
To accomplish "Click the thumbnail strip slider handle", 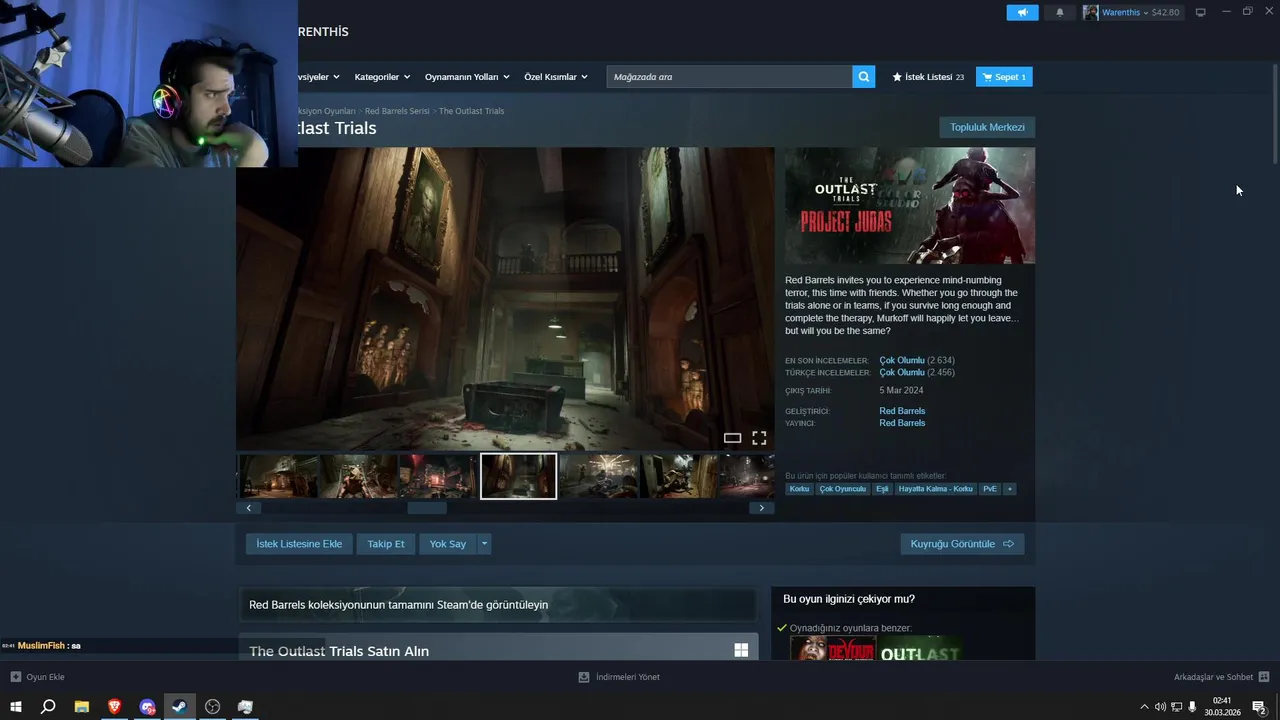I will pos(427,508).
